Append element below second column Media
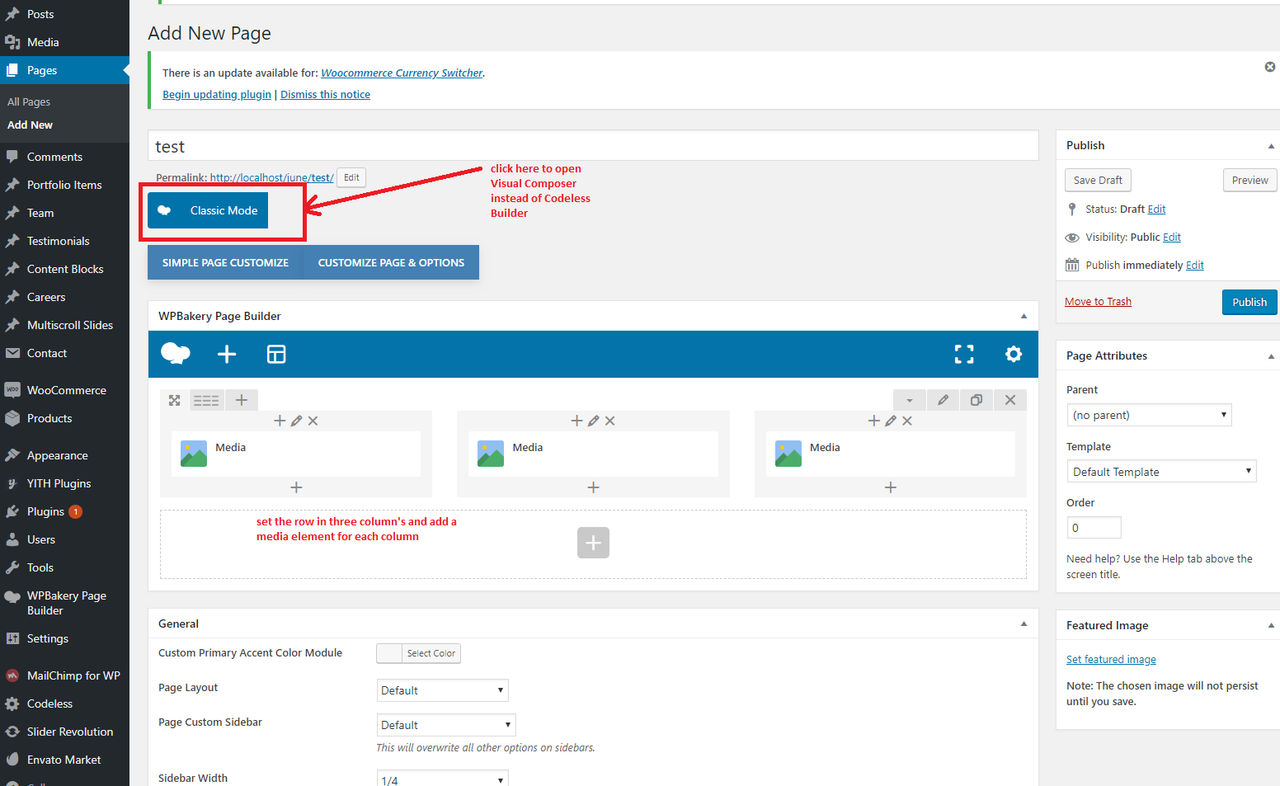Screen dimensions: 1280x786 tap(593, 487)
